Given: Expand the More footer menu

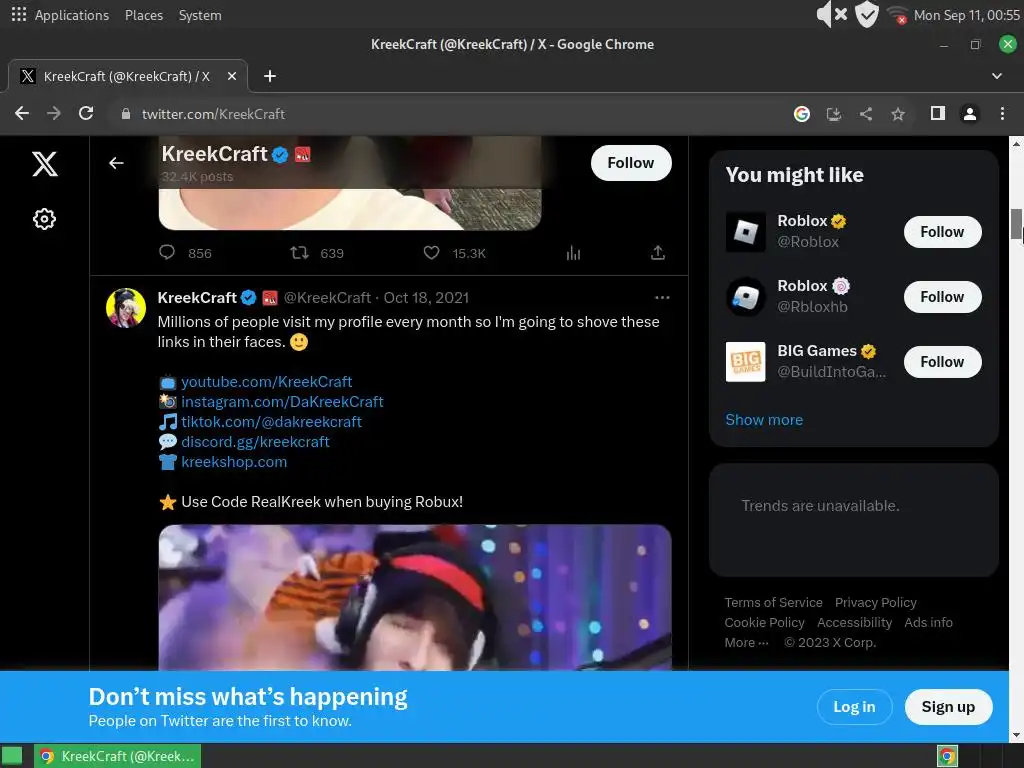Looking at the screenshot, I should [x=746, y=643].
